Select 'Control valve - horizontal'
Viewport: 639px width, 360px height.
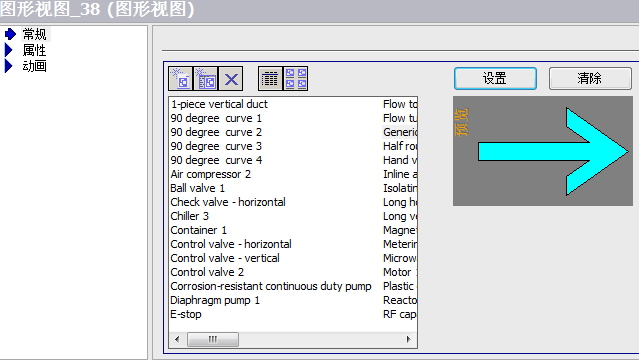pyautogui.click(x=231, y=244)
